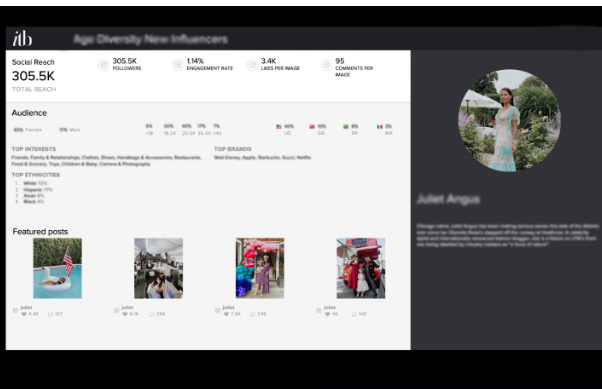Click the GB flag icon in Audience
The image size is (602, 389).
tap(312, 126)
